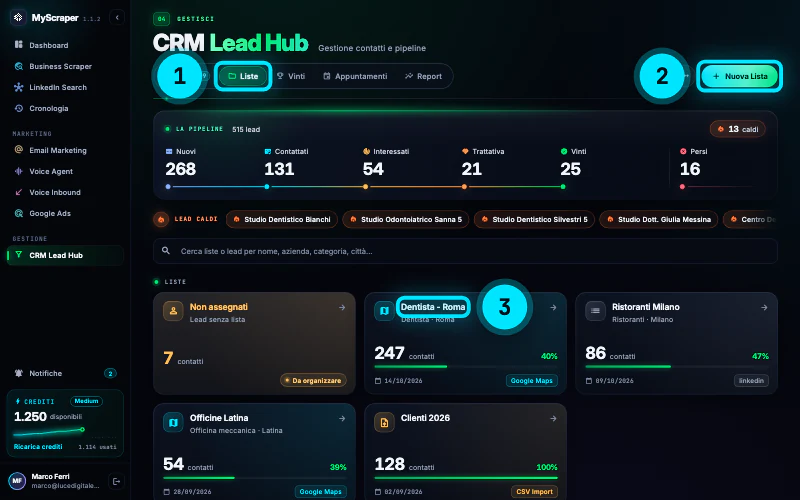Create a new list with Nuova Lista
The width and height of the screenshot is (800, 500).
(x=739, y=76)
